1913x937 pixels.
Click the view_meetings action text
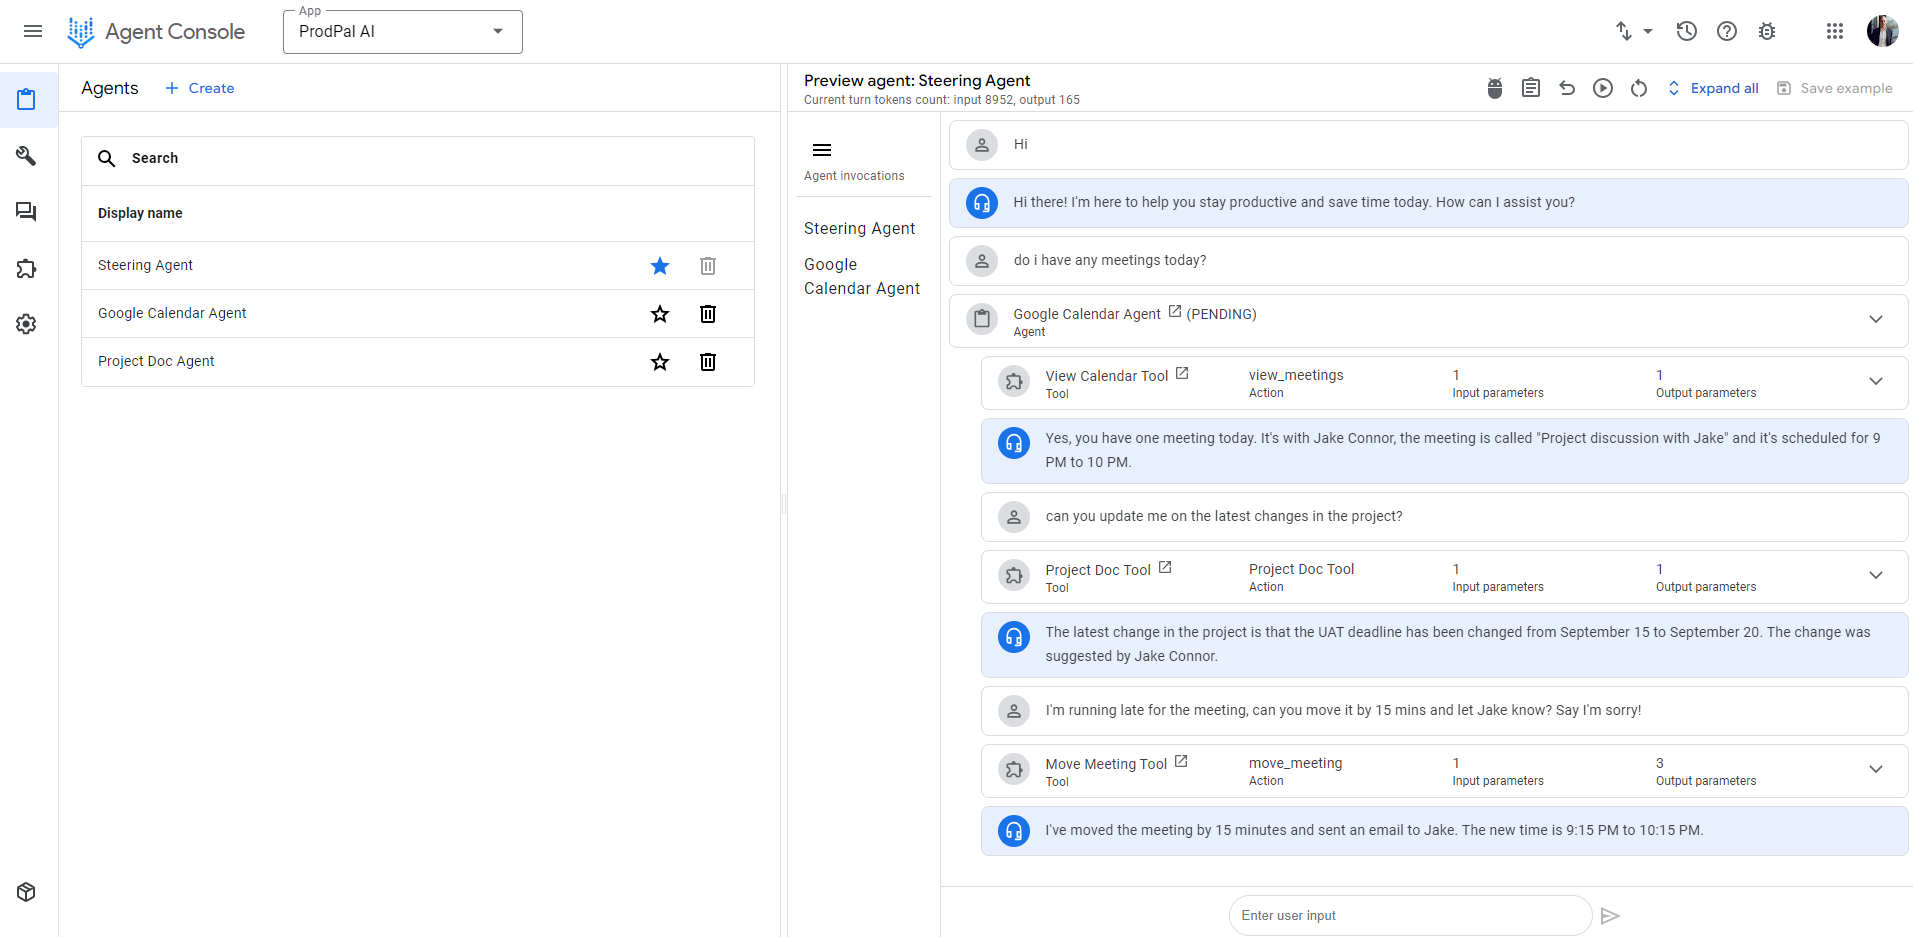pyautogui.click(x=1296, y=376)
